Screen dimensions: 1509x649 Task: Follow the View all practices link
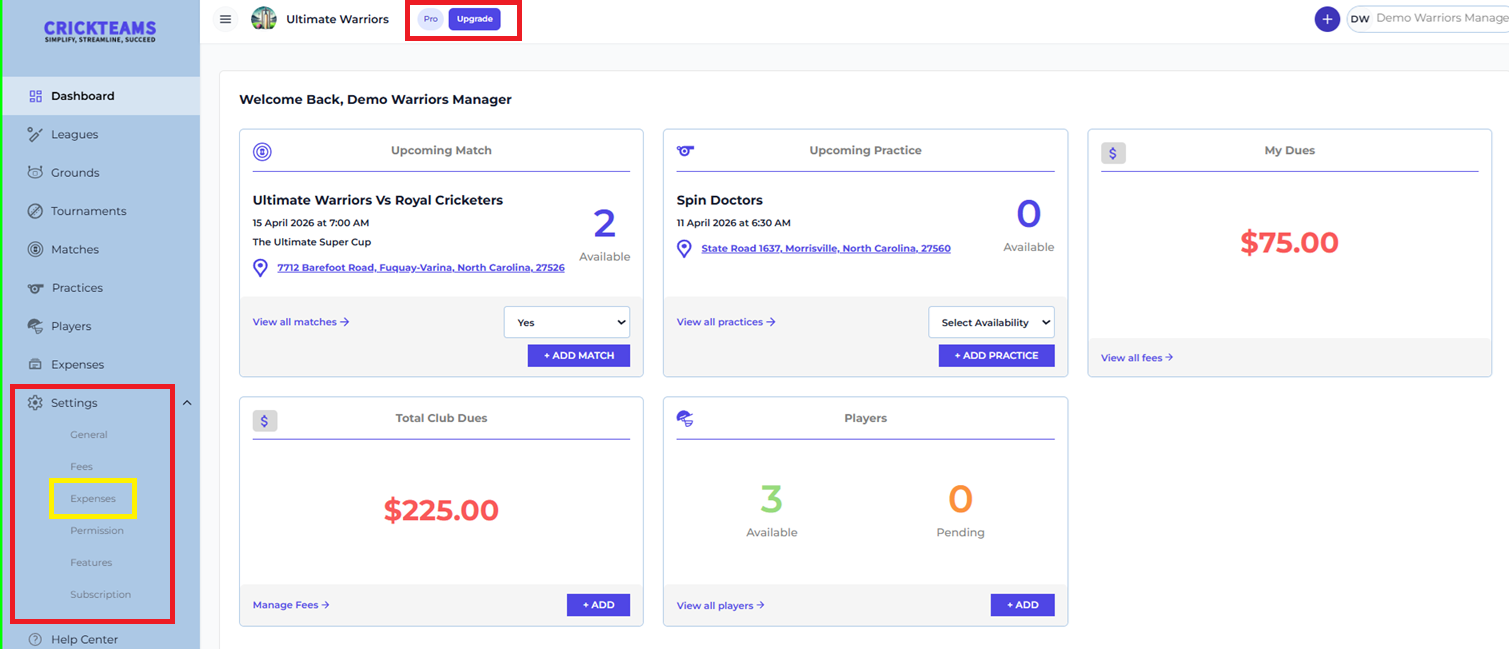726,322
